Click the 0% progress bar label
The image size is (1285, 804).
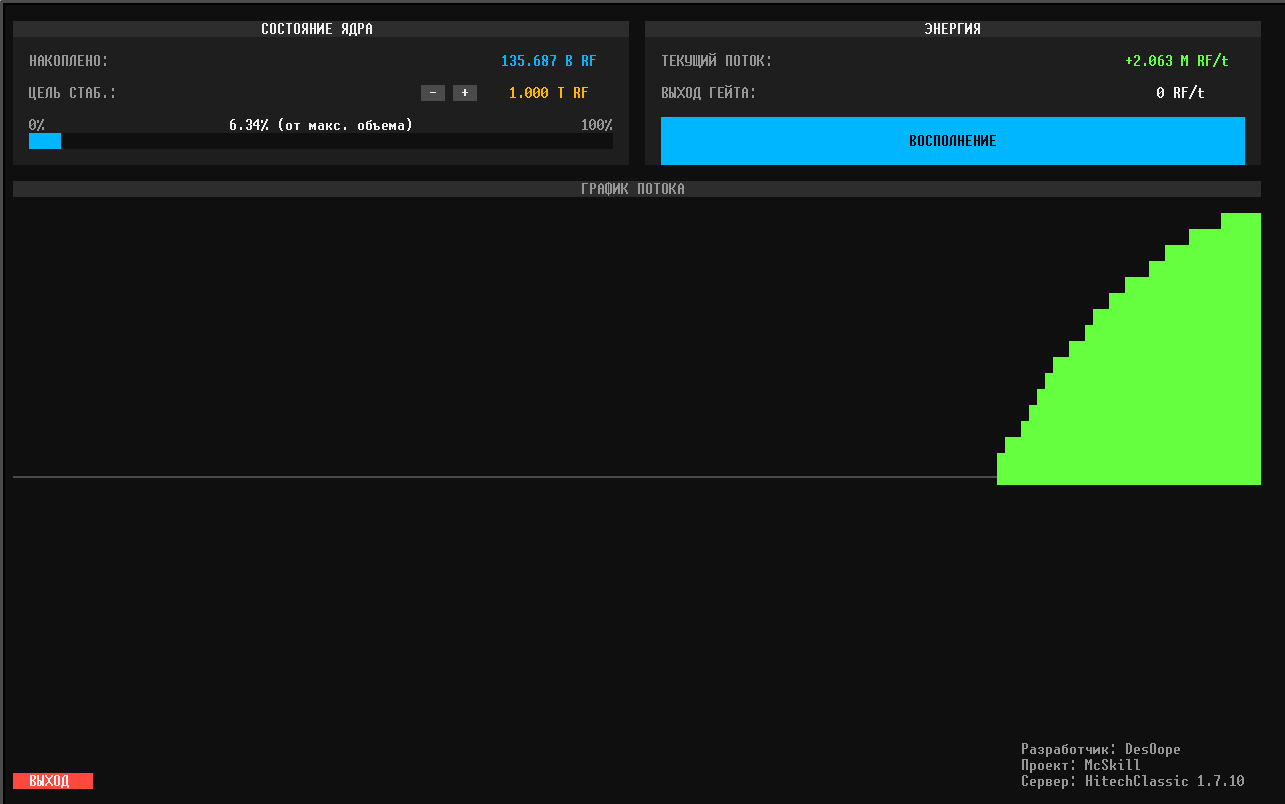tap(37, 125)
